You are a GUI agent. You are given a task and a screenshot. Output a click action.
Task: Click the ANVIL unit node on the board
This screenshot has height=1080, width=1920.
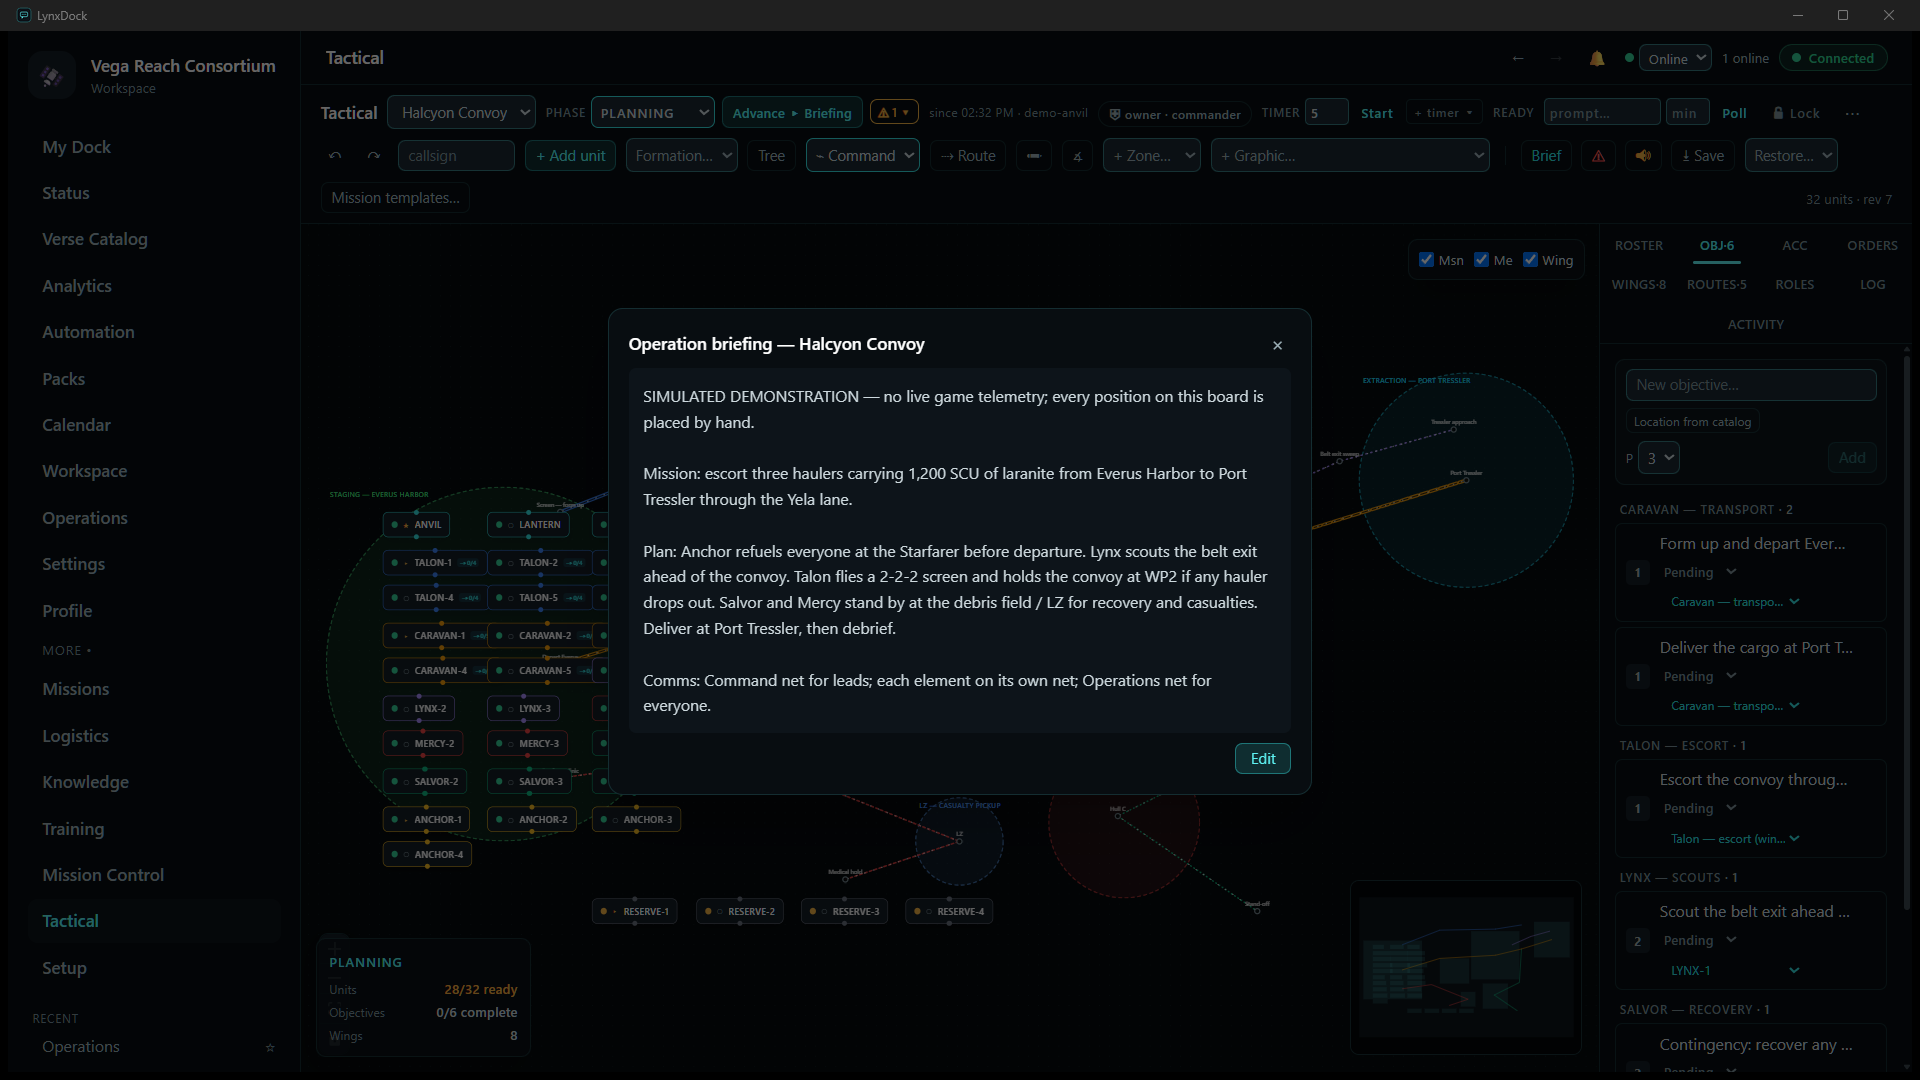tap(417, 525)
